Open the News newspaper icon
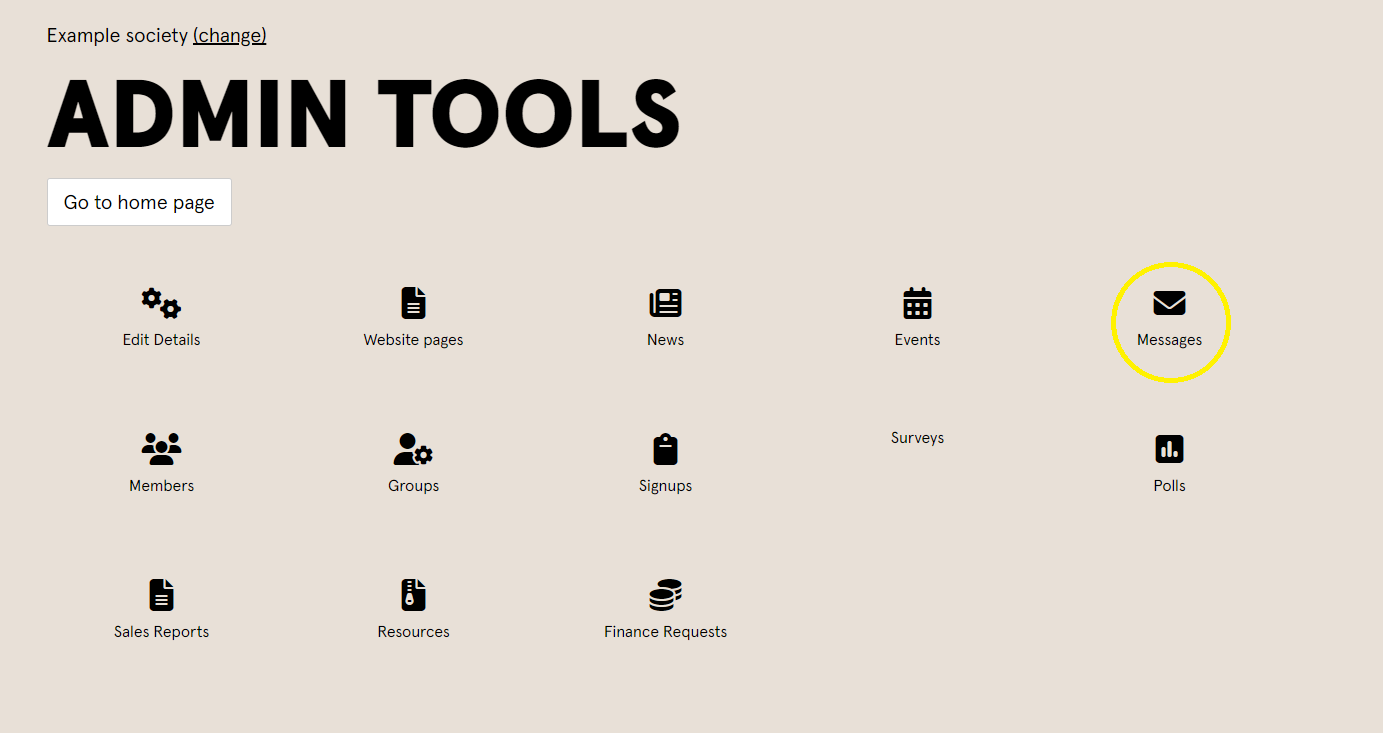The height and width of the screenshot is (733, 1383). pos(665,303)
